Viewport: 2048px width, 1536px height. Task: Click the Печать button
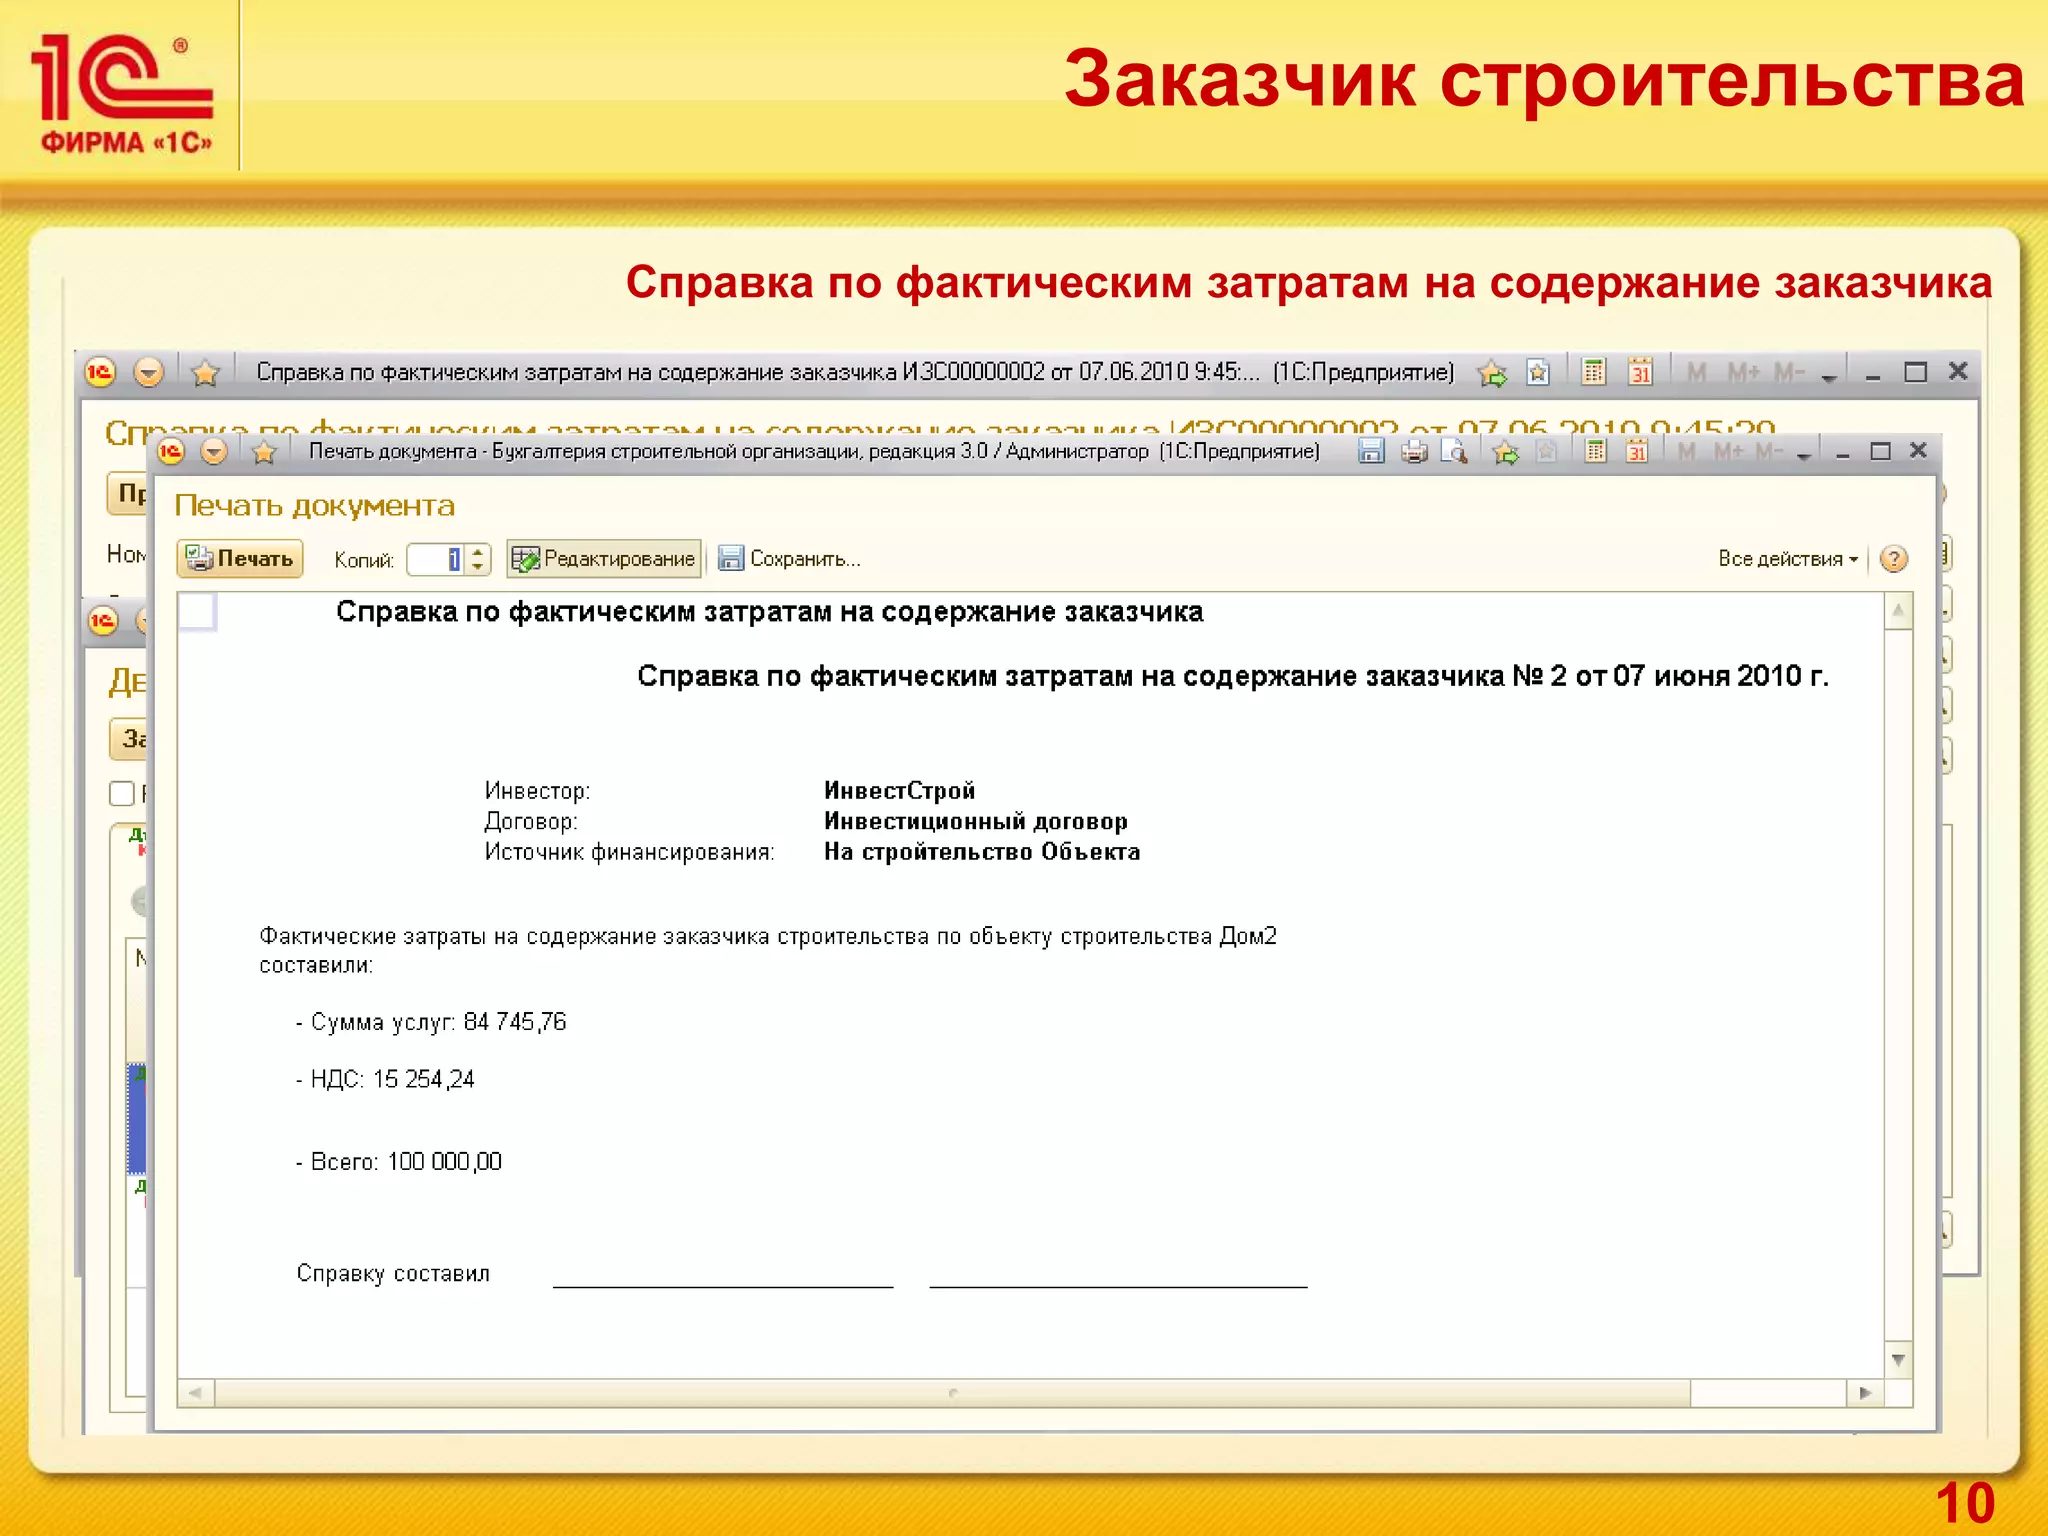240,558
